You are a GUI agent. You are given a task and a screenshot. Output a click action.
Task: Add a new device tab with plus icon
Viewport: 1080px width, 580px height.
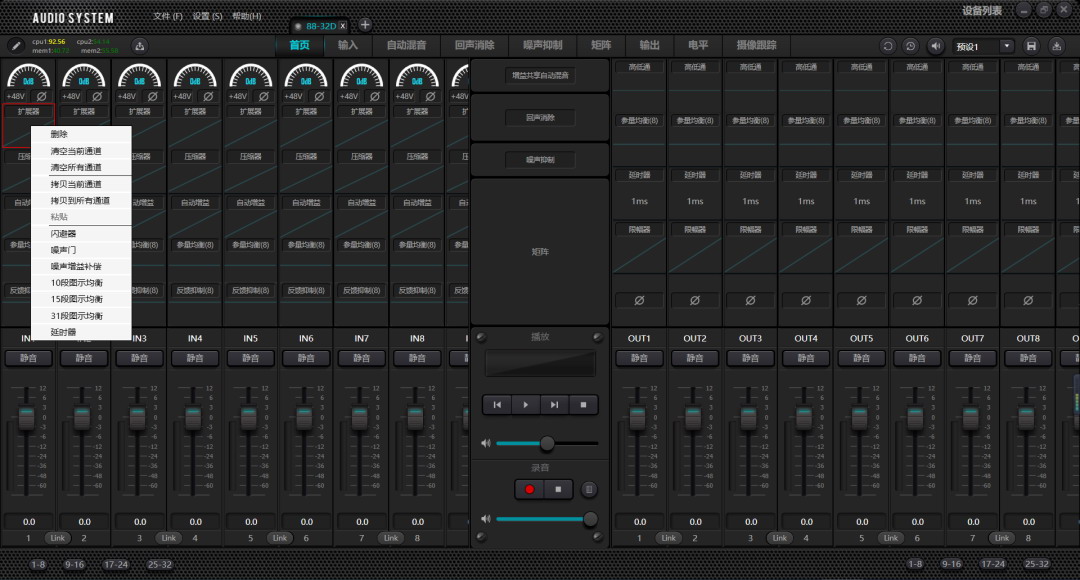(365, 25)
